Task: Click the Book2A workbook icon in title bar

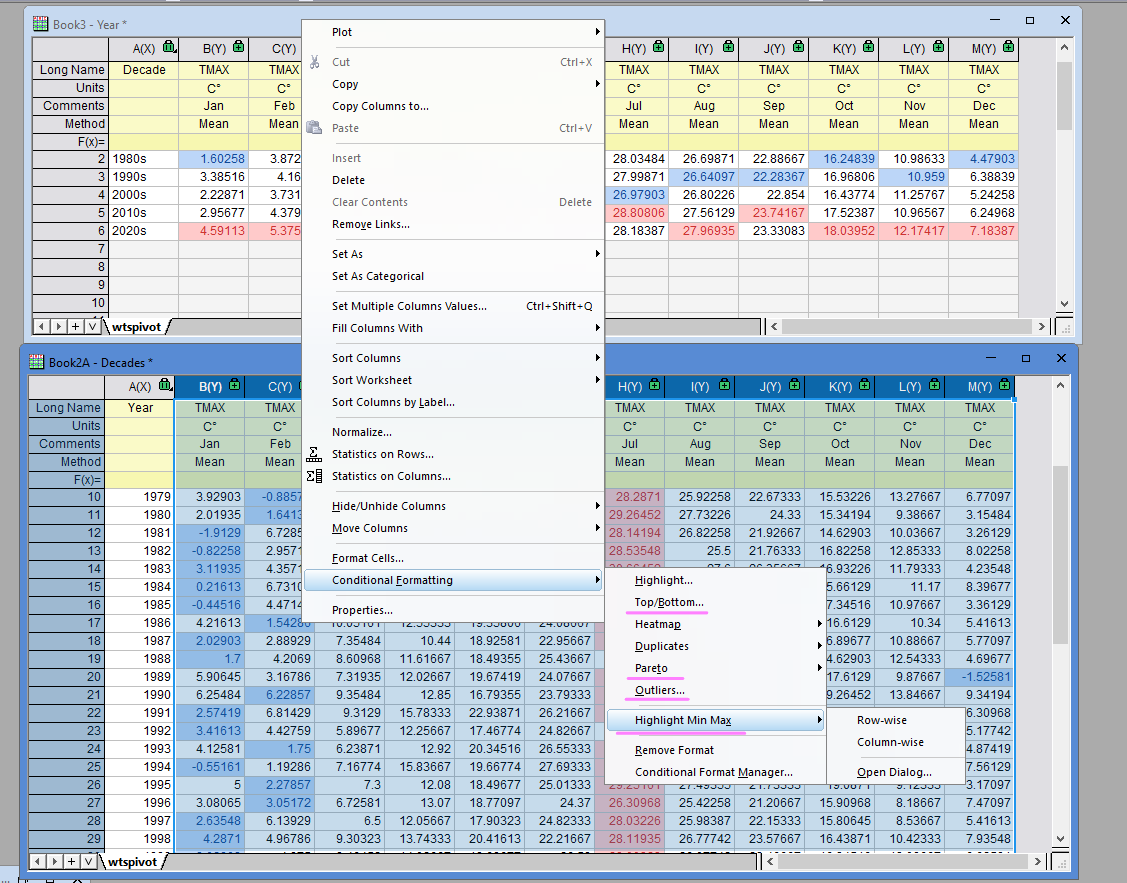Action: (x=37, y=362)
